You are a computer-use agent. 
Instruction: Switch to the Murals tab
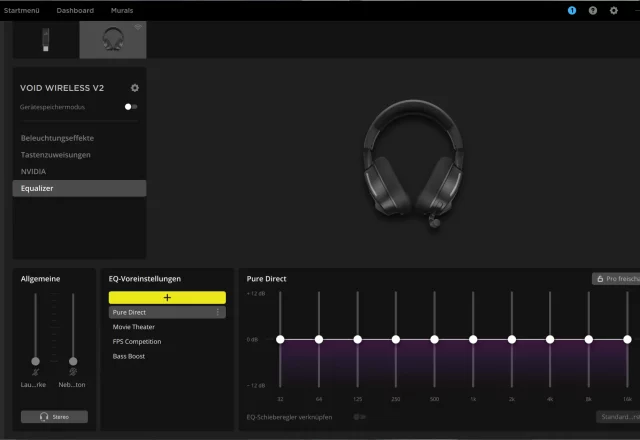pyautogui.click(x=122, y=10)
